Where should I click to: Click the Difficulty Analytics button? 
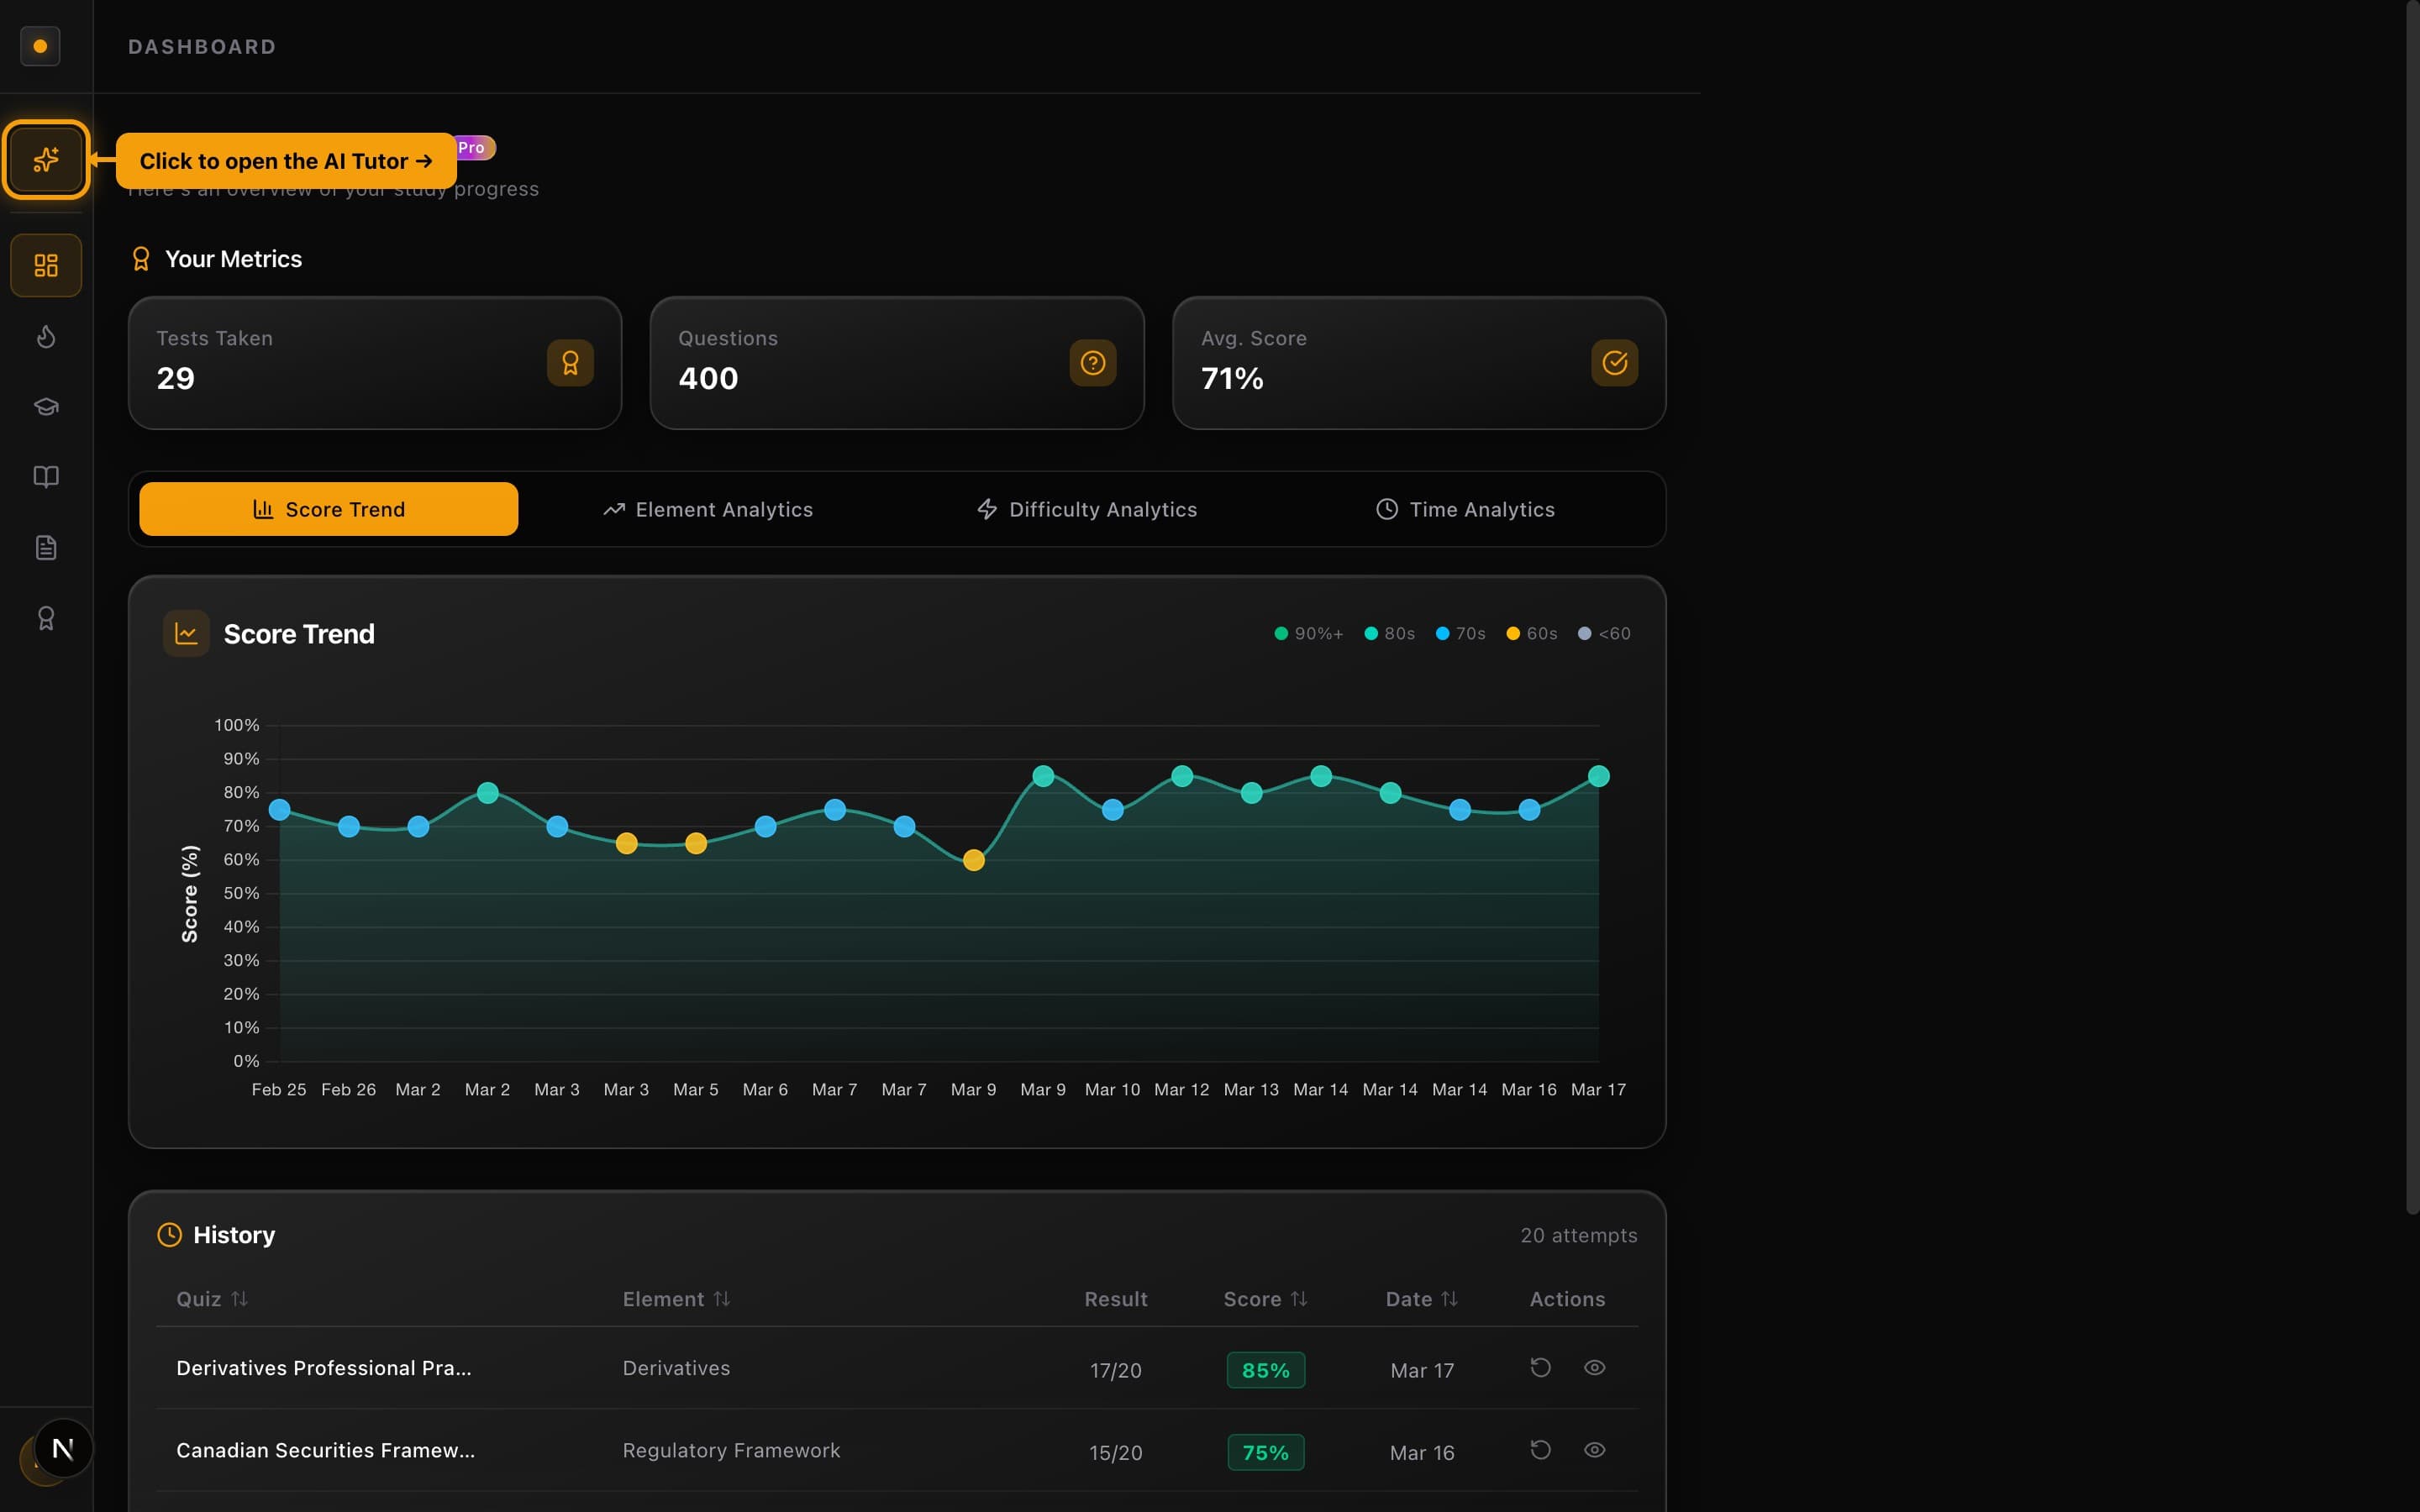1086,509
